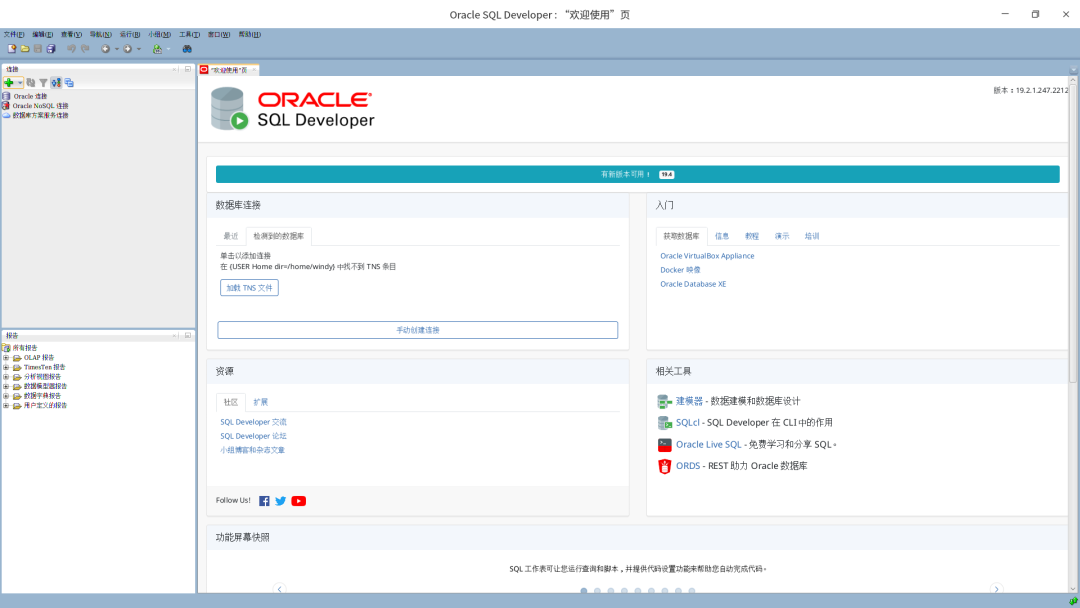Close the 连接 panel with its small X

(x=175, y=69)
